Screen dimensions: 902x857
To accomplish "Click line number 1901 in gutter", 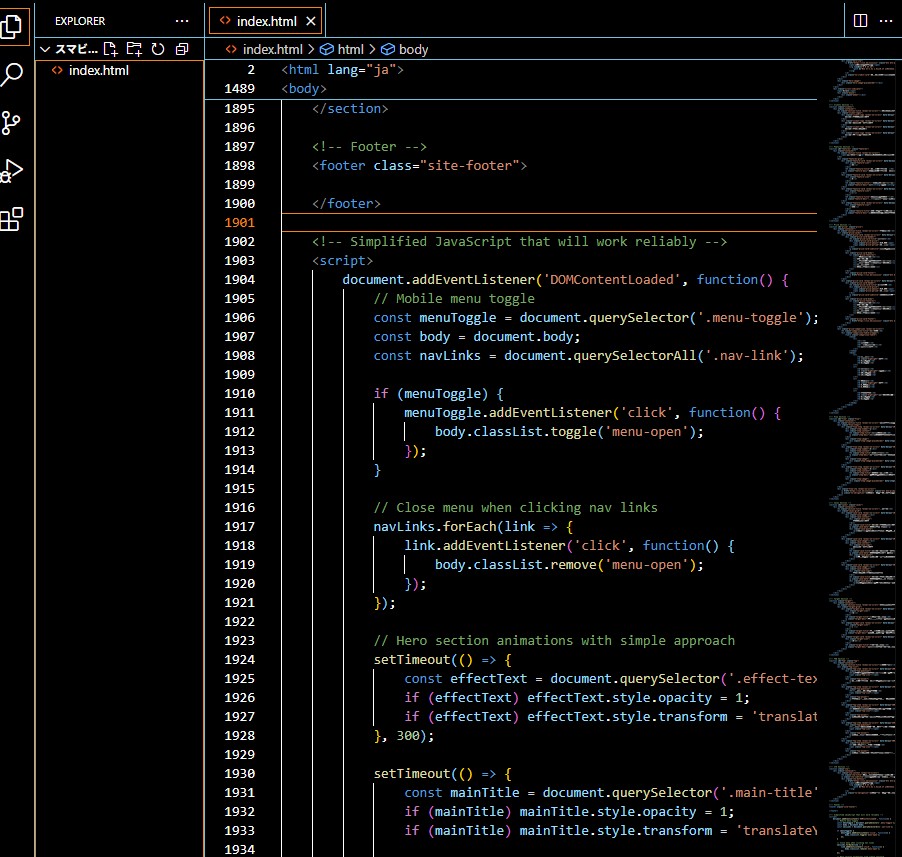I will [239, 223].
